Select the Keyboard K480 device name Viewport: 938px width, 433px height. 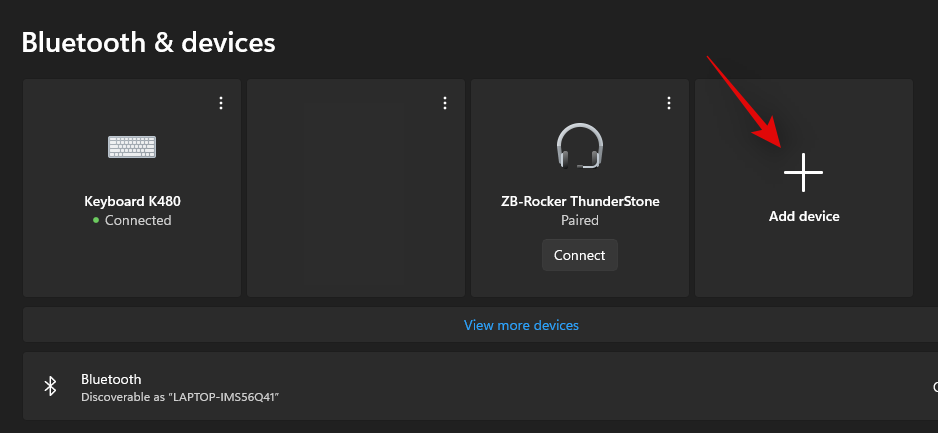click(132, 201)
